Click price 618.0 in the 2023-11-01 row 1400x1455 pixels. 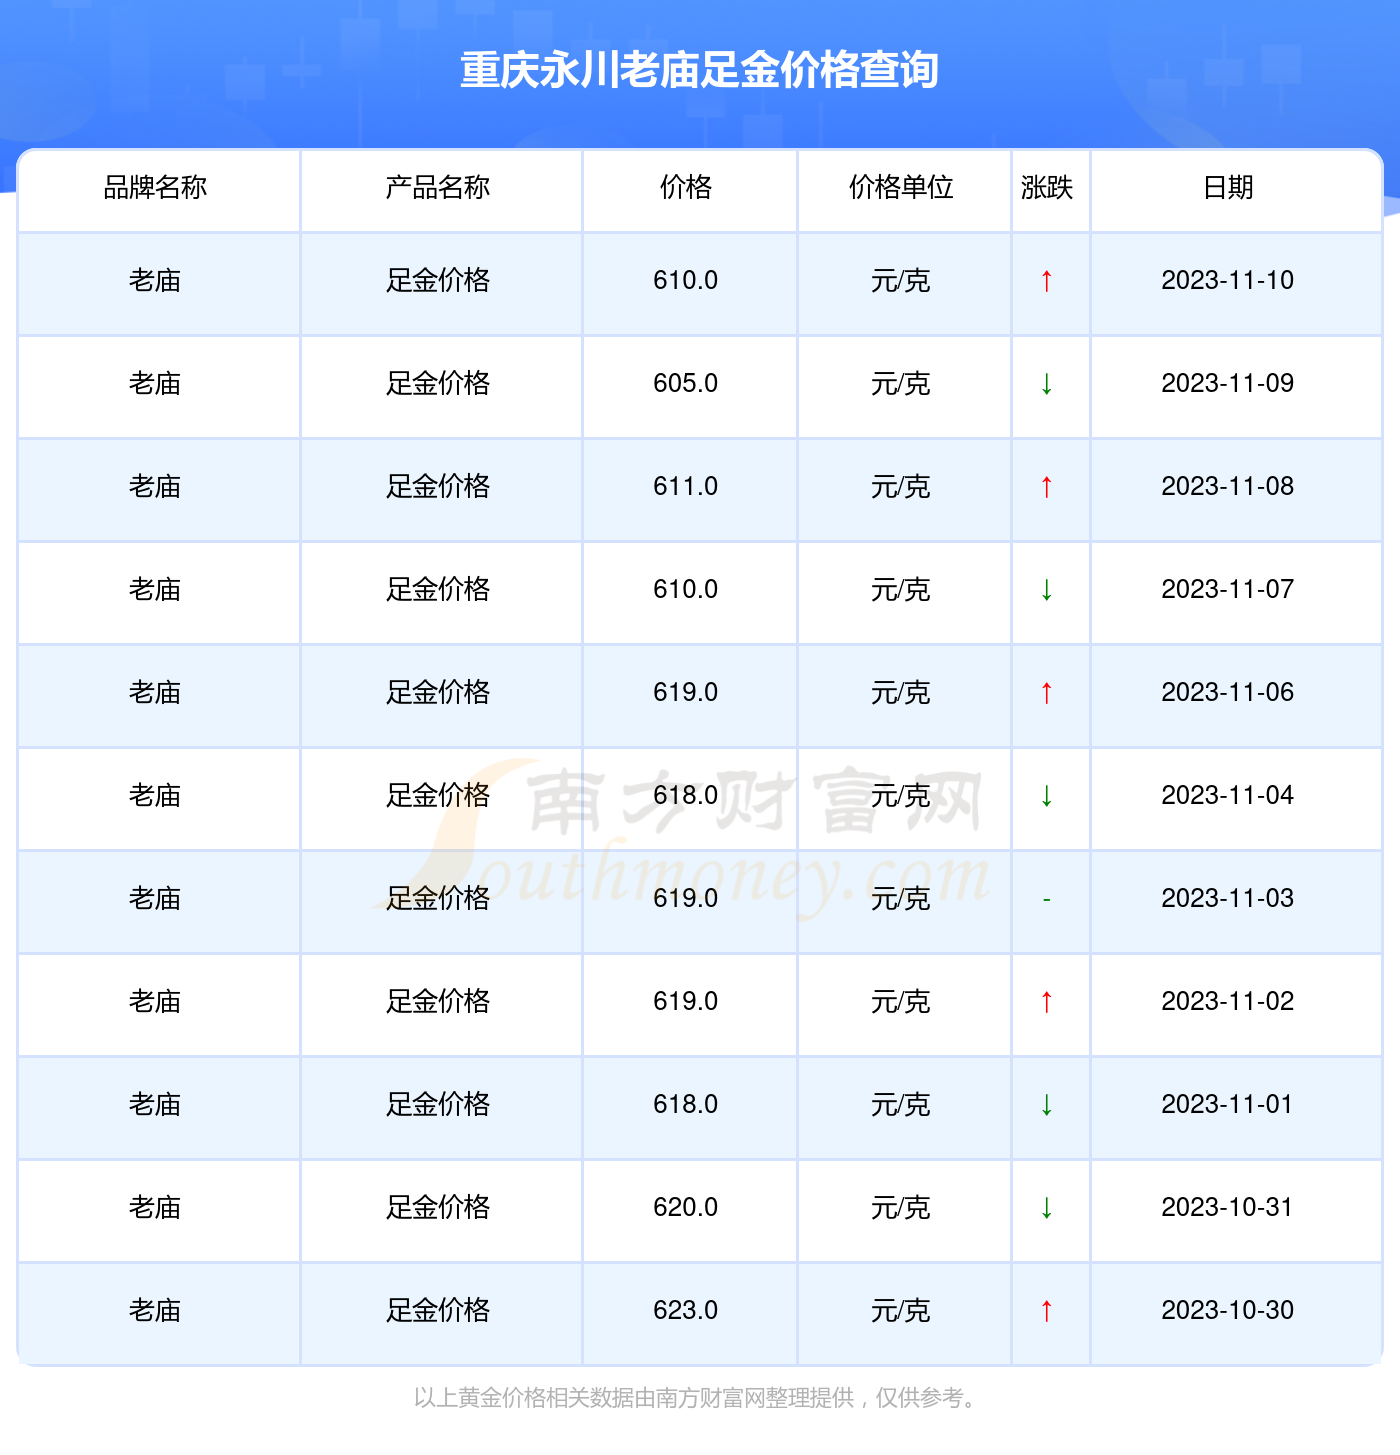click(x=686, y=1105)
